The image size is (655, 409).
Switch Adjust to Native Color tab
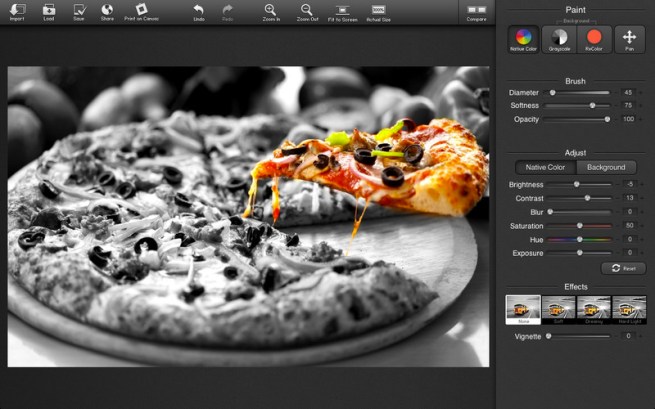(545, 168)
